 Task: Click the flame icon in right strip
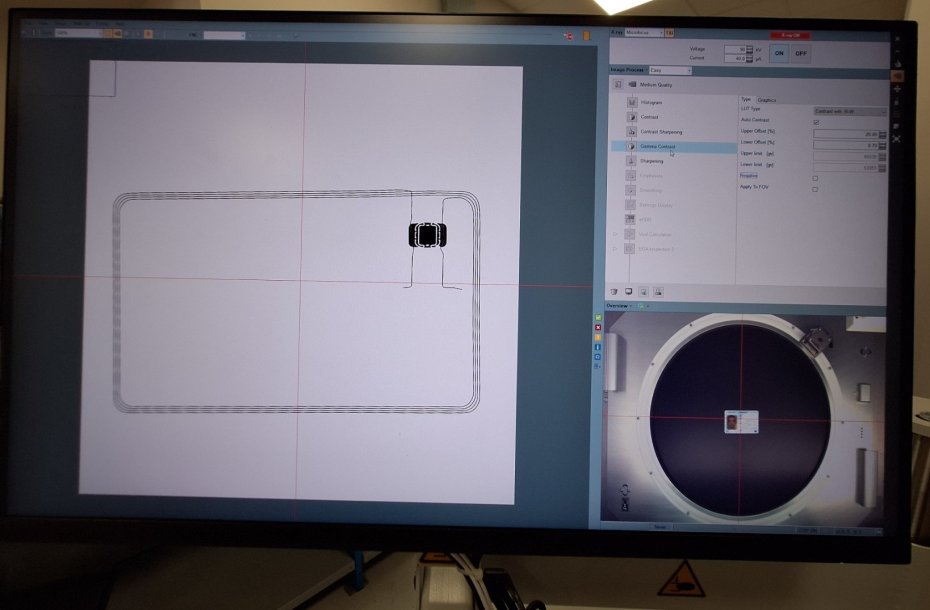pyautogui.click(x=897, y=63)
